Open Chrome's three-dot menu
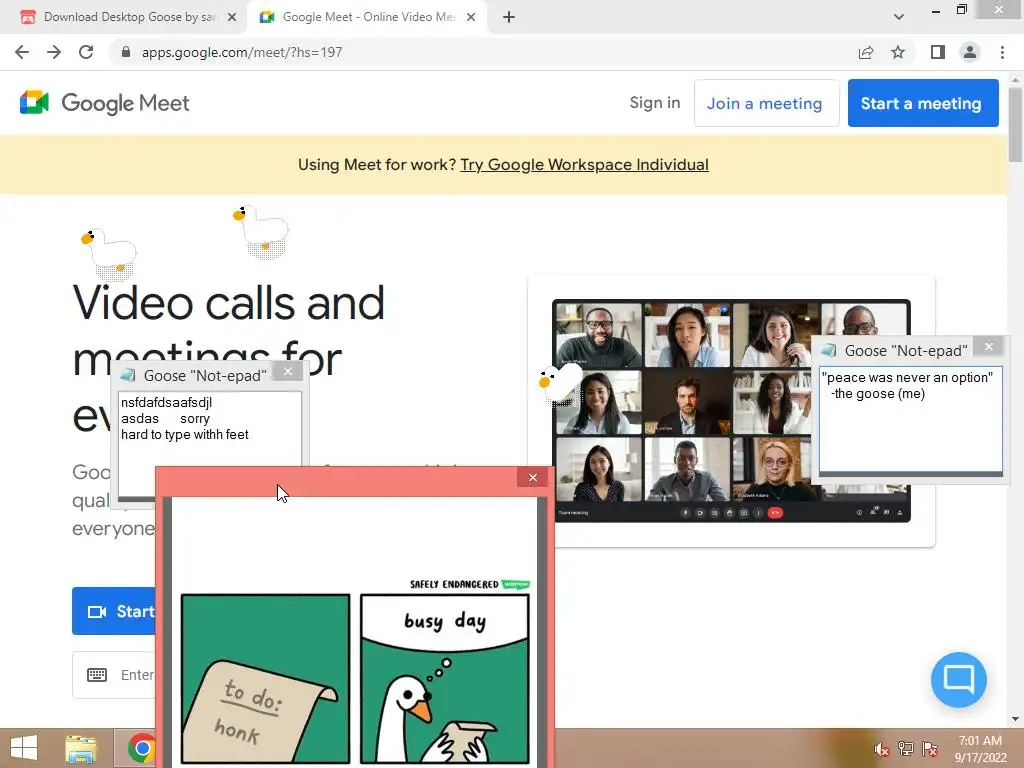The image size is (1024, 768). (x=1002, y=52)
